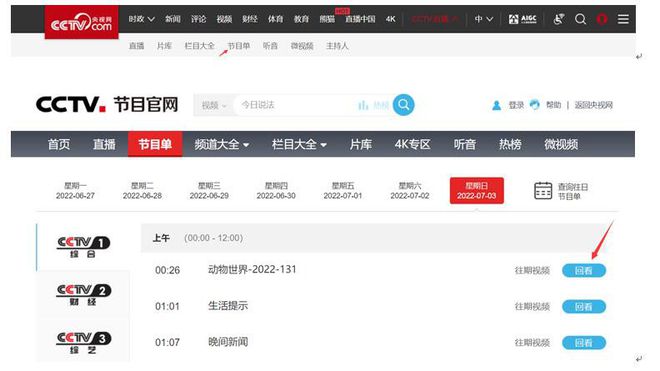Open the hamburger menu icon
This screenshot has width=660, height=371.
point(623,19)
